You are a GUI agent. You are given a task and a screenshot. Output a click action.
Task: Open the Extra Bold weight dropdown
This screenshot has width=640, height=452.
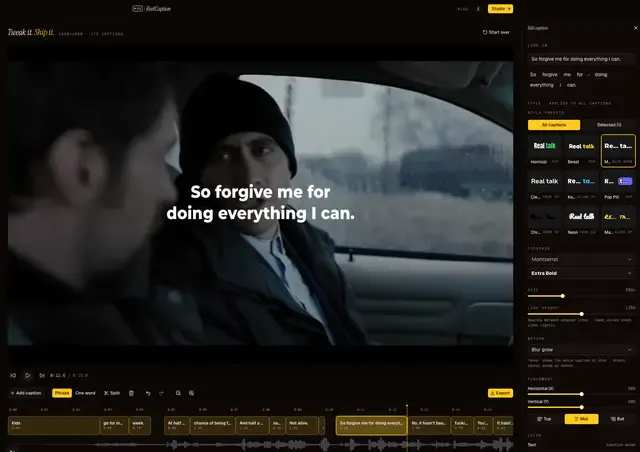click(581, 273)
